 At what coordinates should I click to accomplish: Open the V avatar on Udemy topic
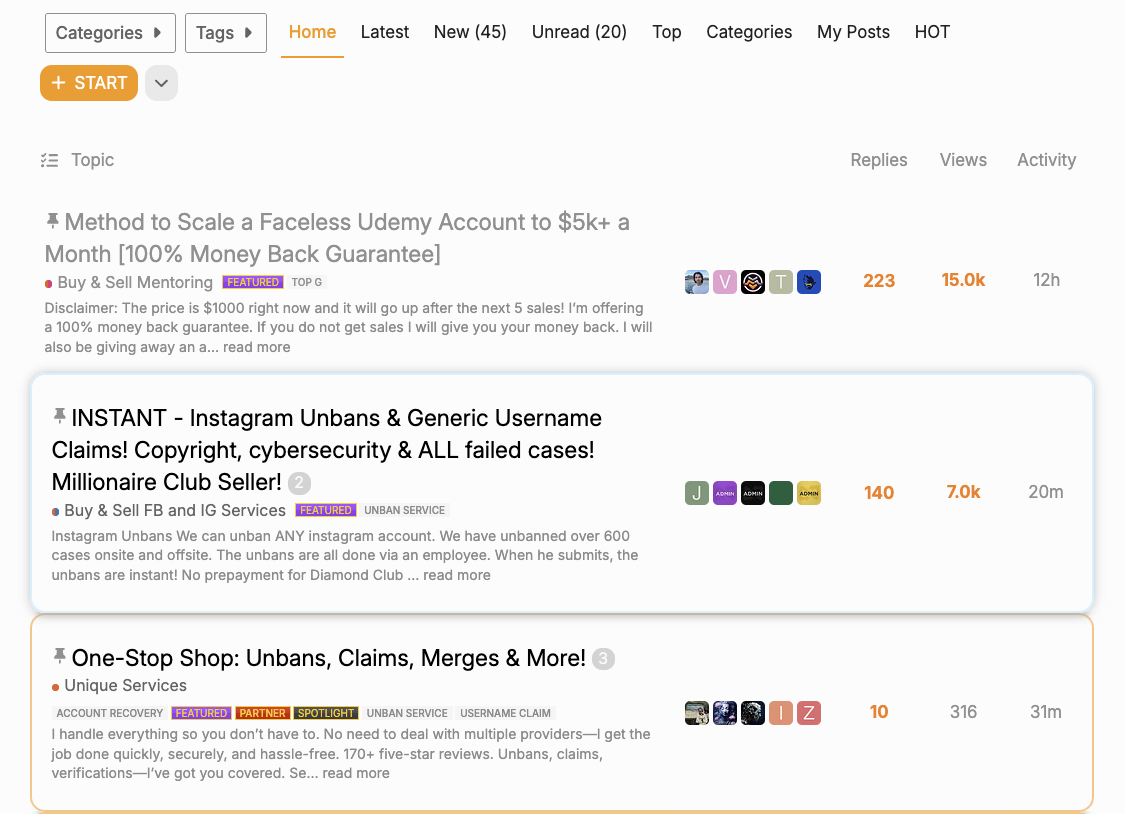click(725, 282)
